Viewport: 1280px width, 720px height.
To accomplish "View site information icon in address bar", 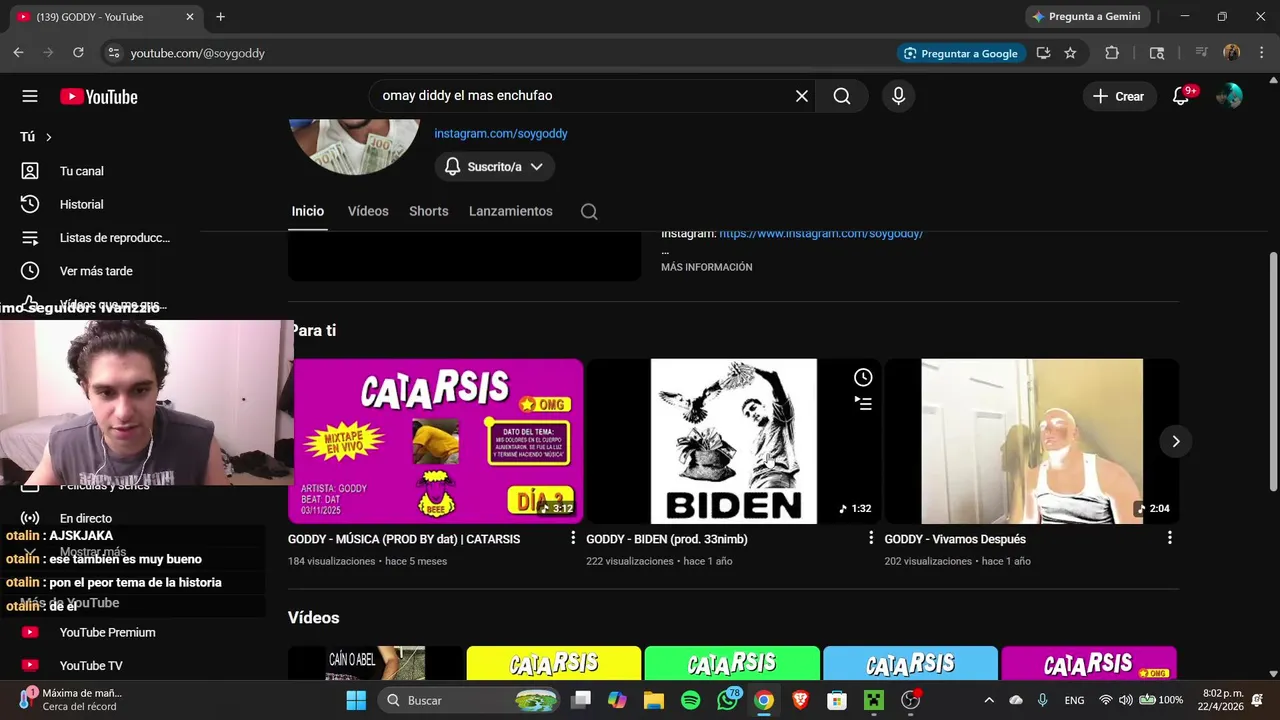I will (113, 53).
